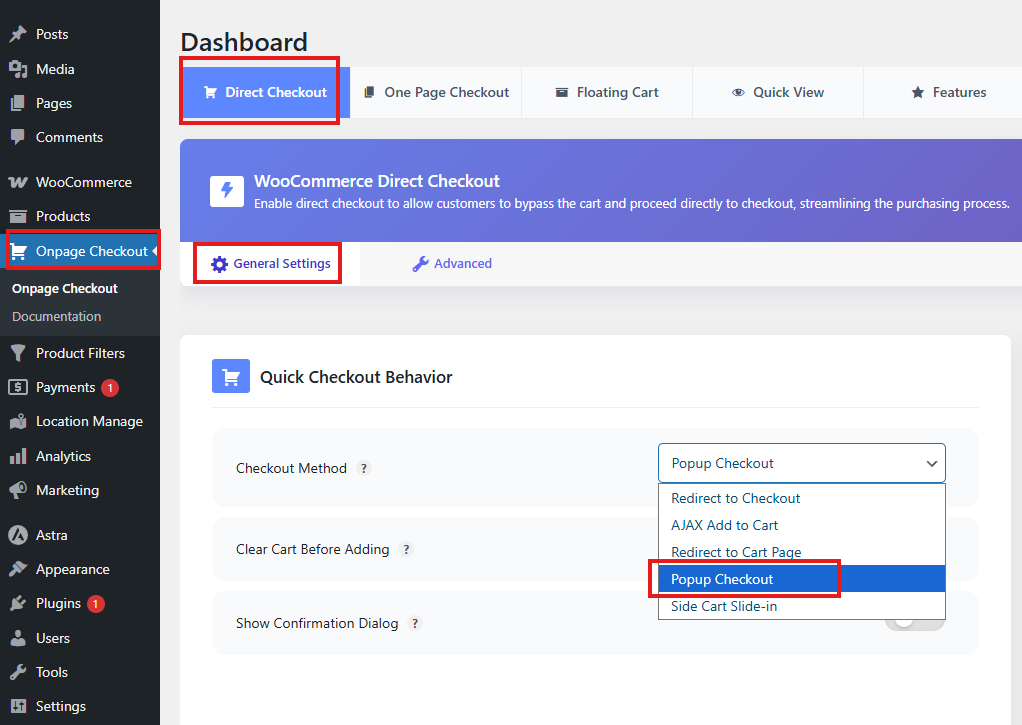Open the Documentation submenu link
1022x725 pixels.
[57, 316]
